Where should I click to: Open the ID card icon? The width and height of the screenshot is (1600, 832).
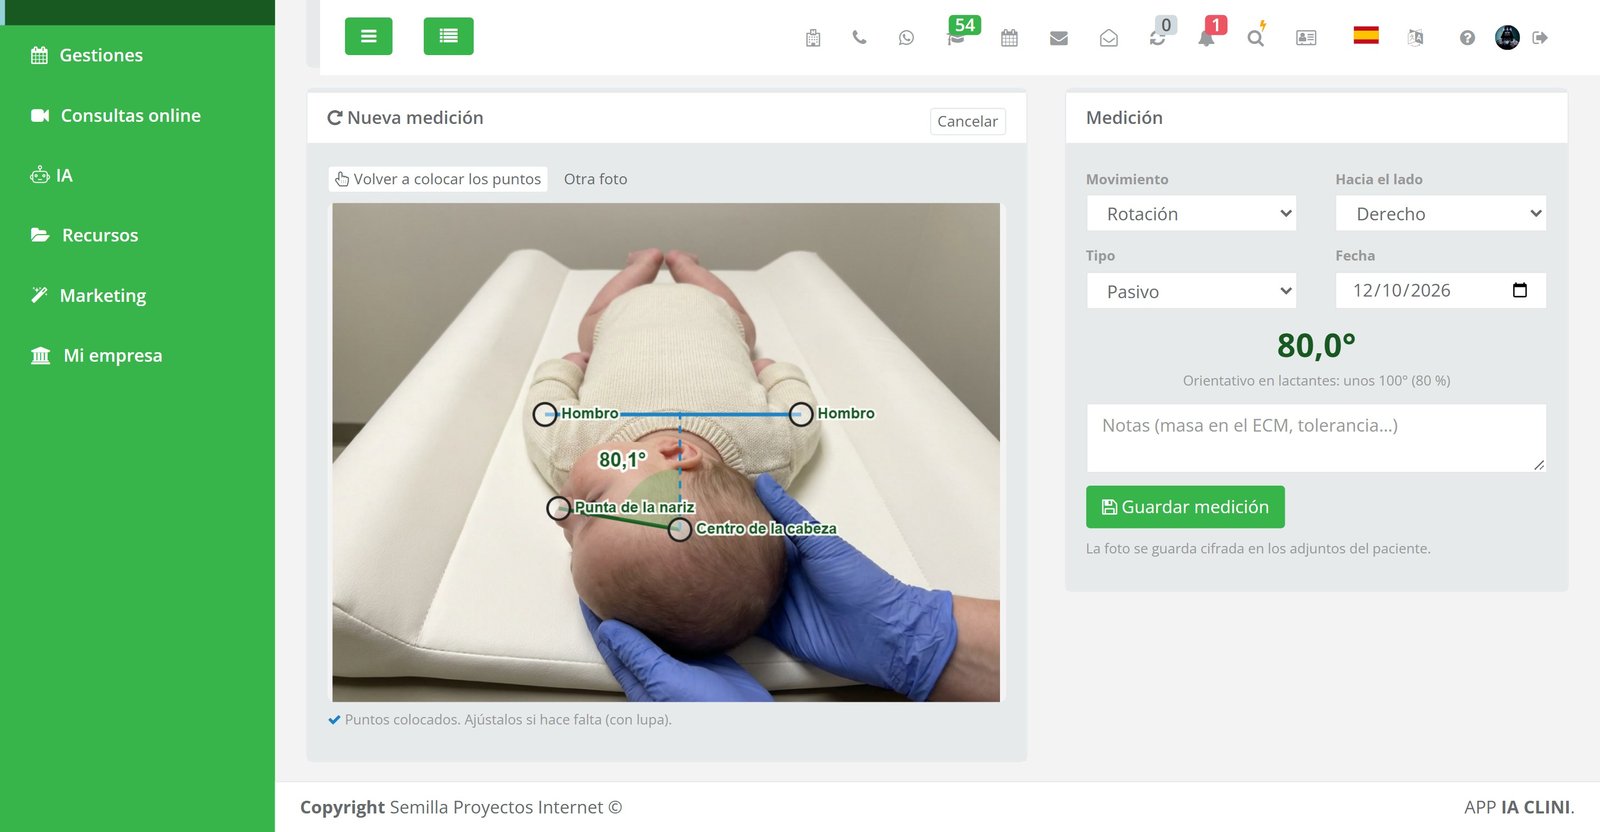(x=1306, y=38)
